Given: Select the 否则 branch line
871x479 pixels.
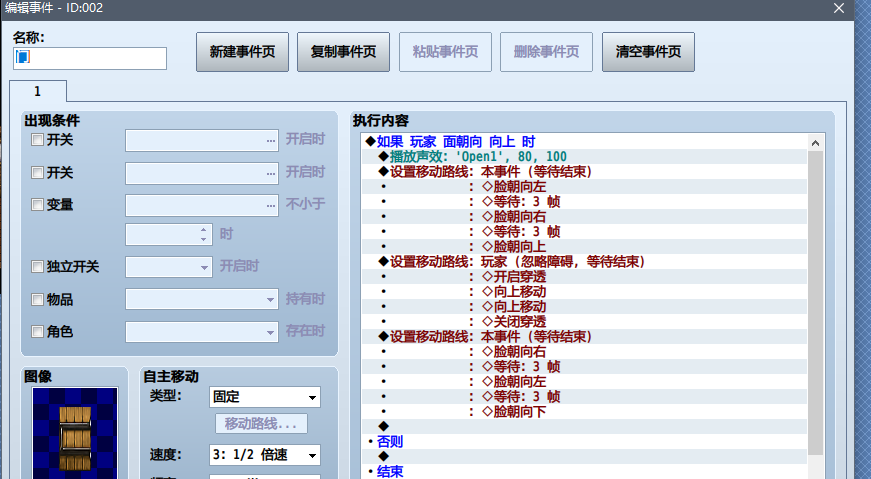Looking at the screenshot, I should (584, 442).
